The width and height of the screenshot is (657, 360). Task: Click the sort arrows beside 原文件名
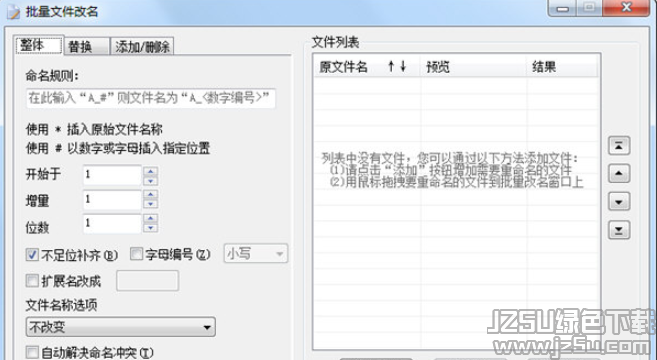tap(397, 66)
